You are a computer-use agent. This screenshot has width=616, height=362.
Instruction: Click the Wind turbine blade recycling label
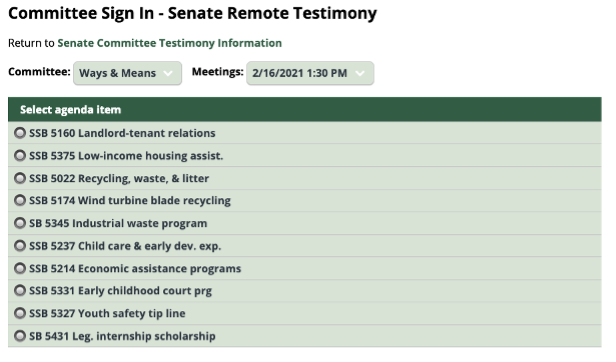coord(154,200)
